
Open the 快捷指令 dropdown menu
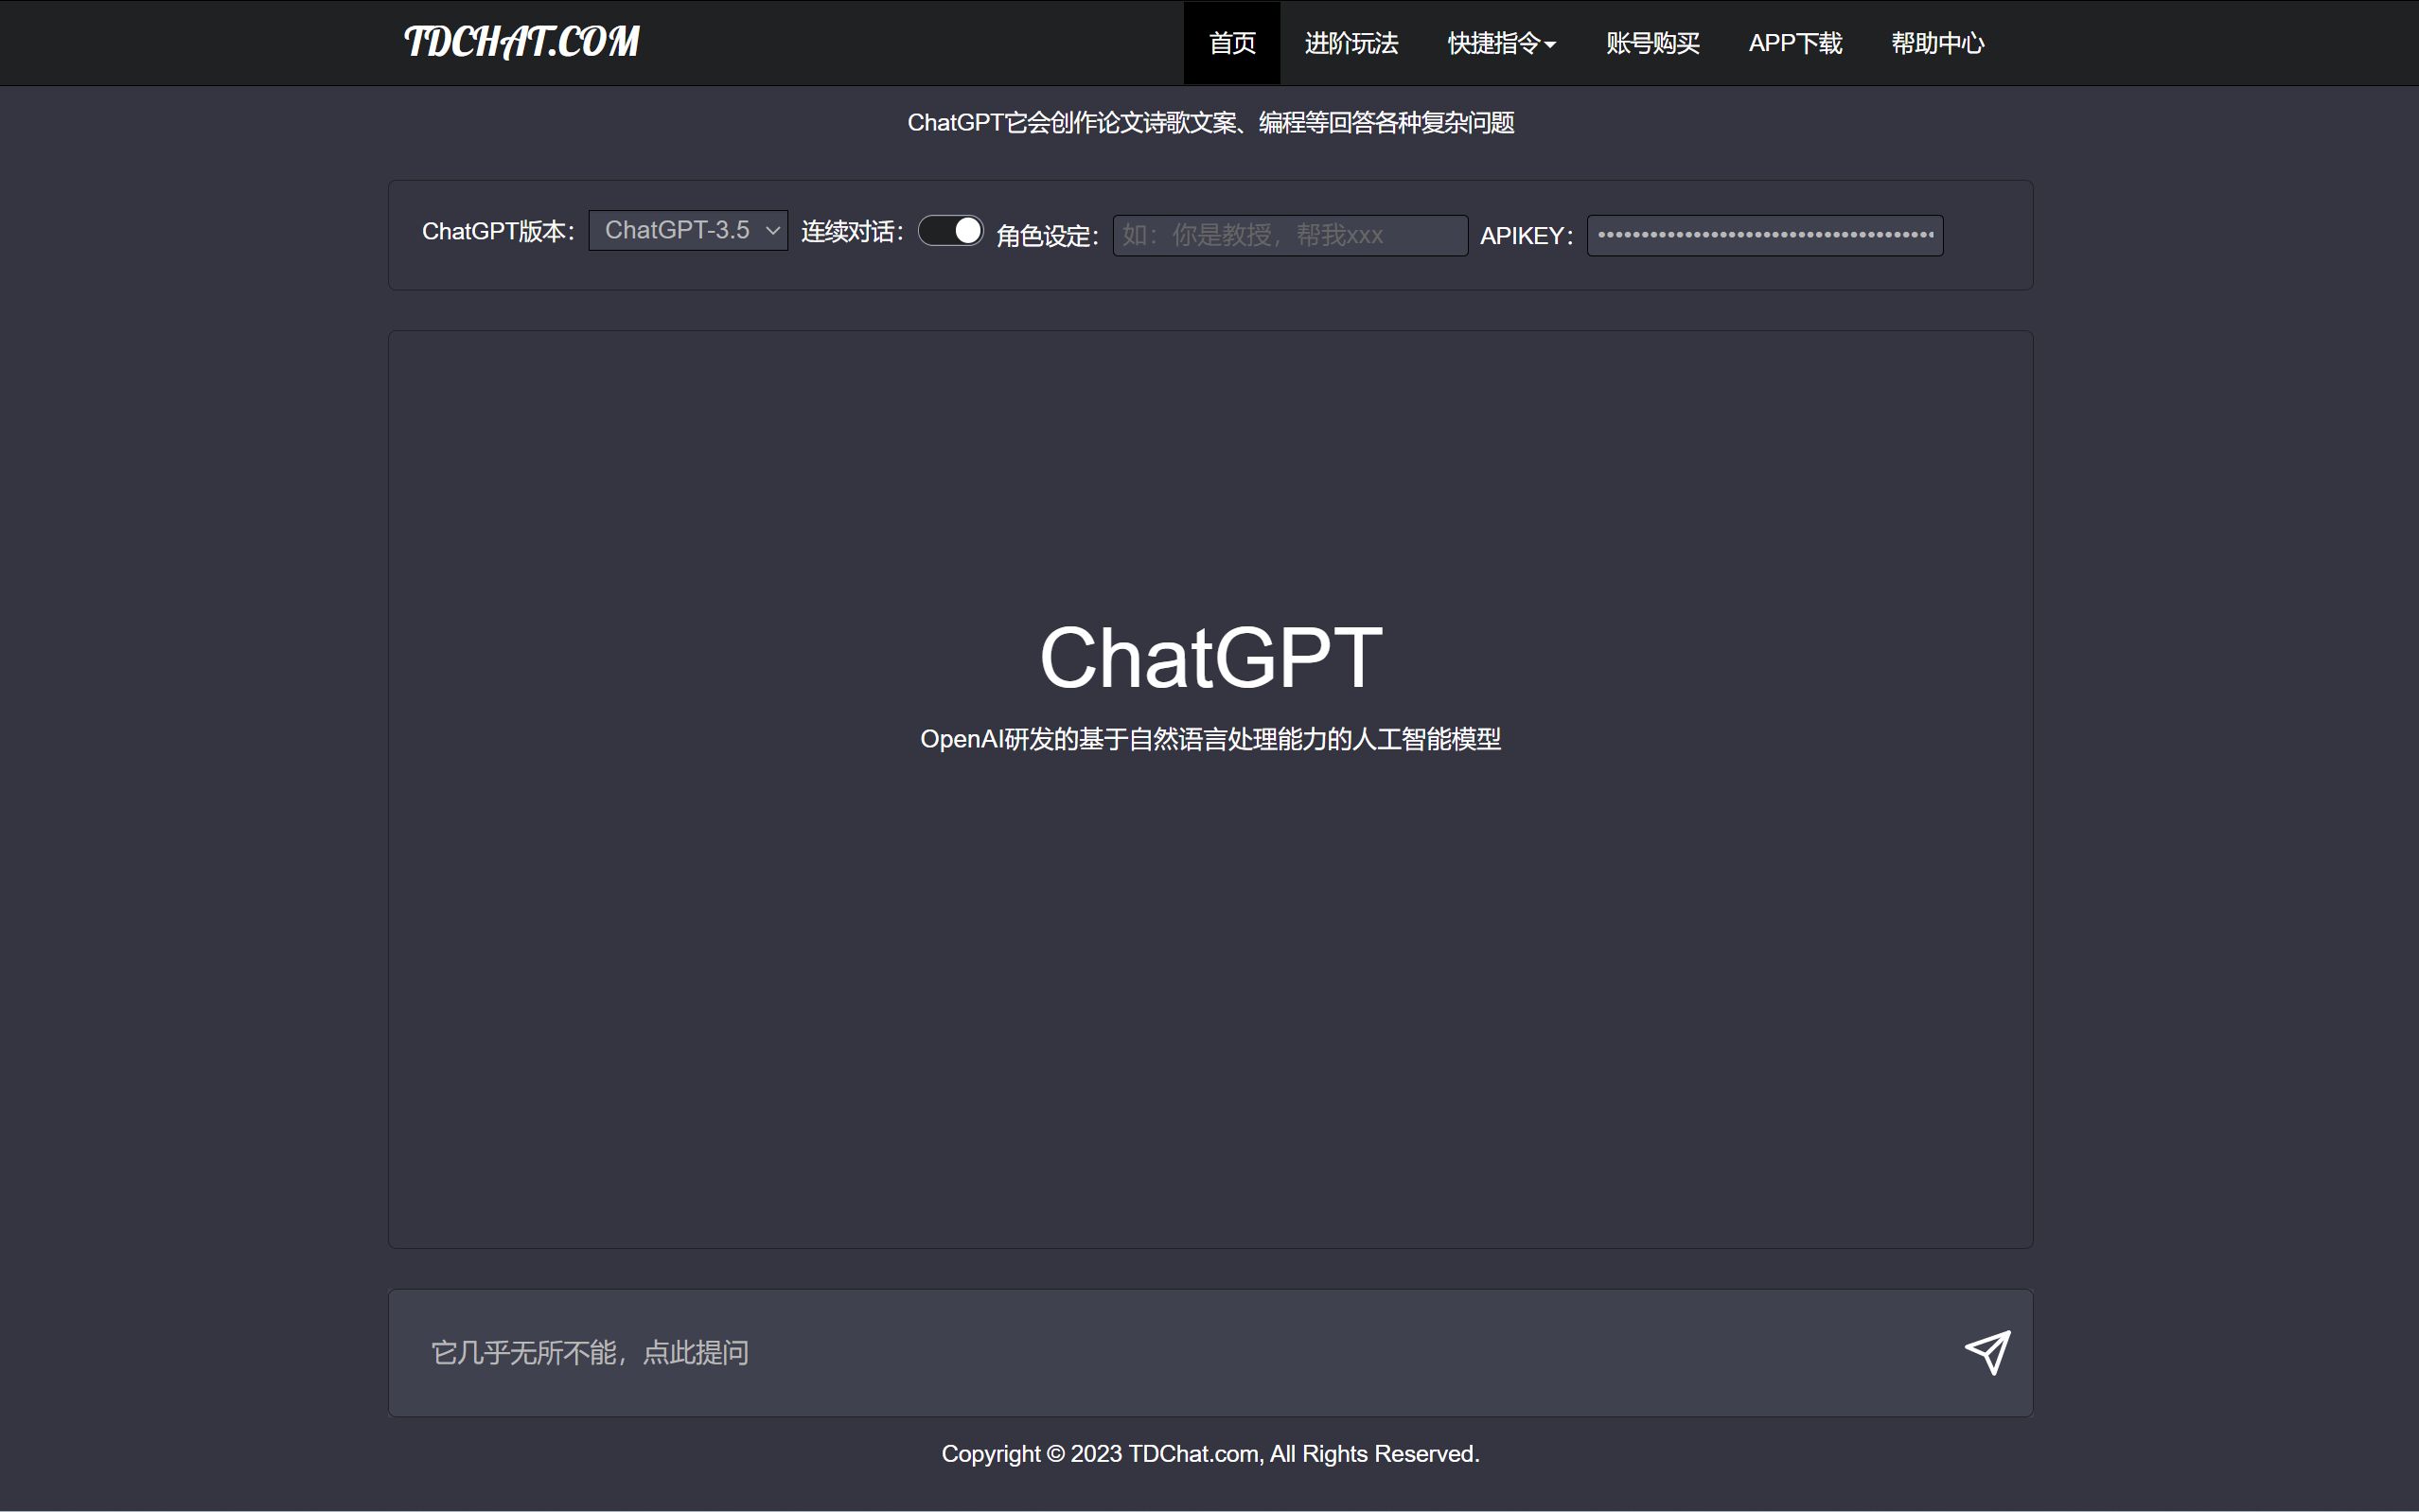1501,43
